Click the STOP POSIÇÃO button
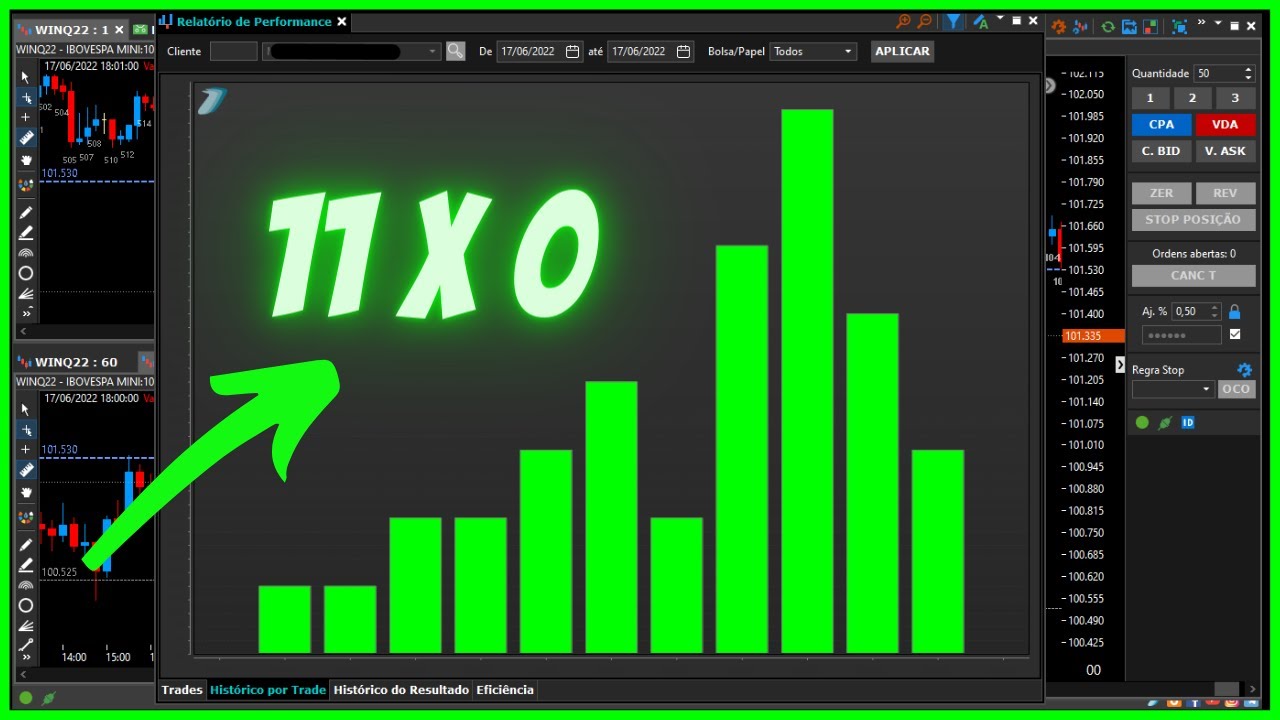The image size is (1280, 720). click(1193, 219)
